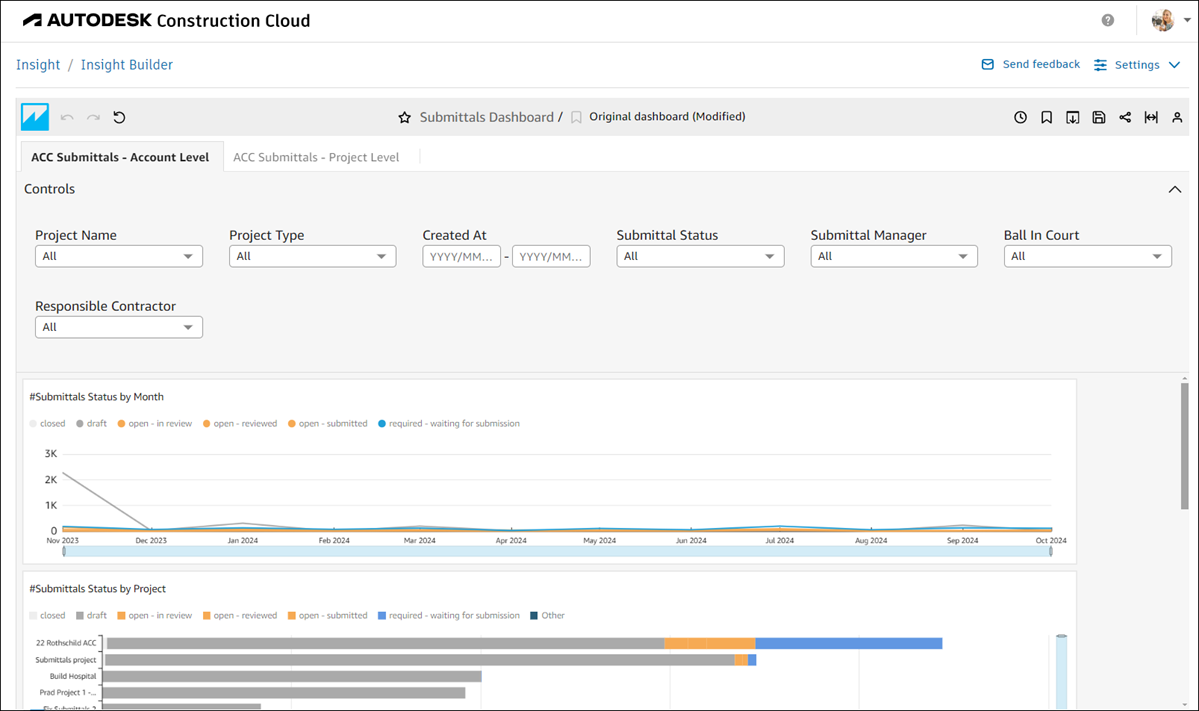Click the Created At end date field

pyautogui.click(x=551, y=256)
